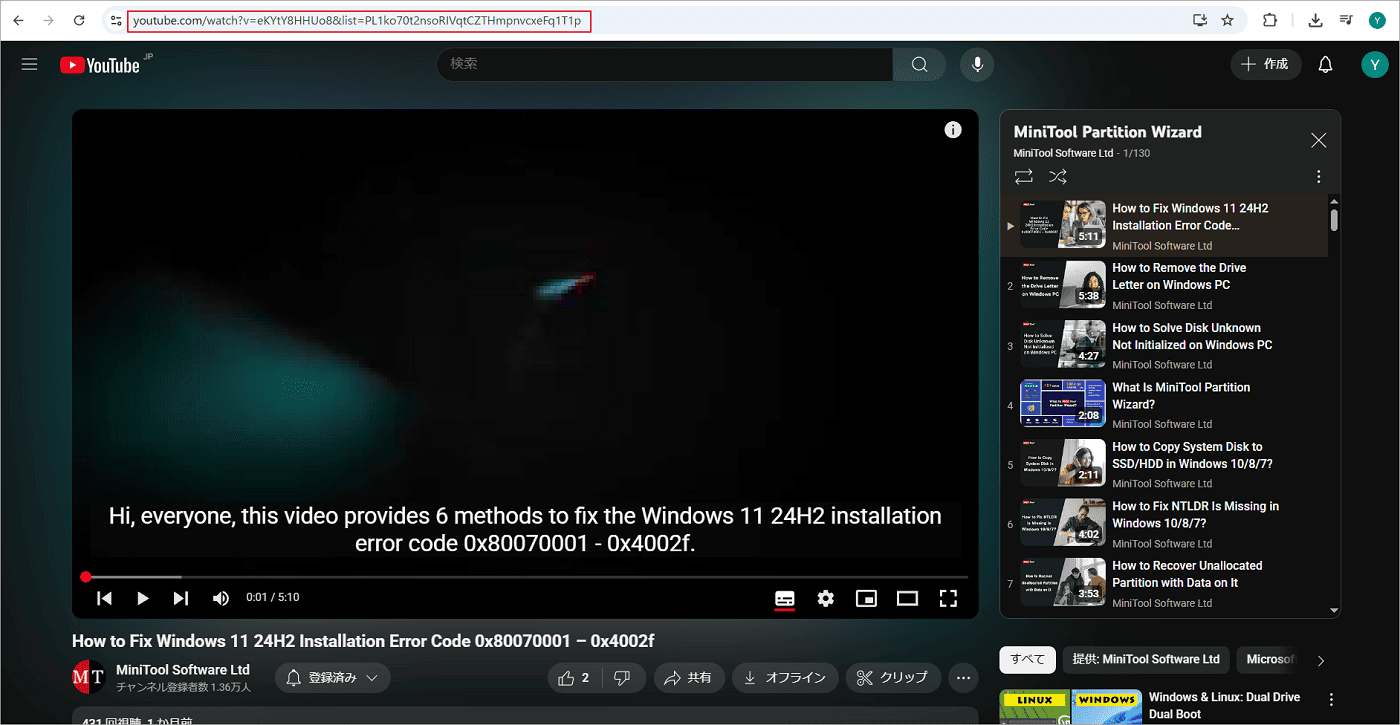Show video info card icon
The height and width of the screenshot is (725, 1400).
point(953,130)
